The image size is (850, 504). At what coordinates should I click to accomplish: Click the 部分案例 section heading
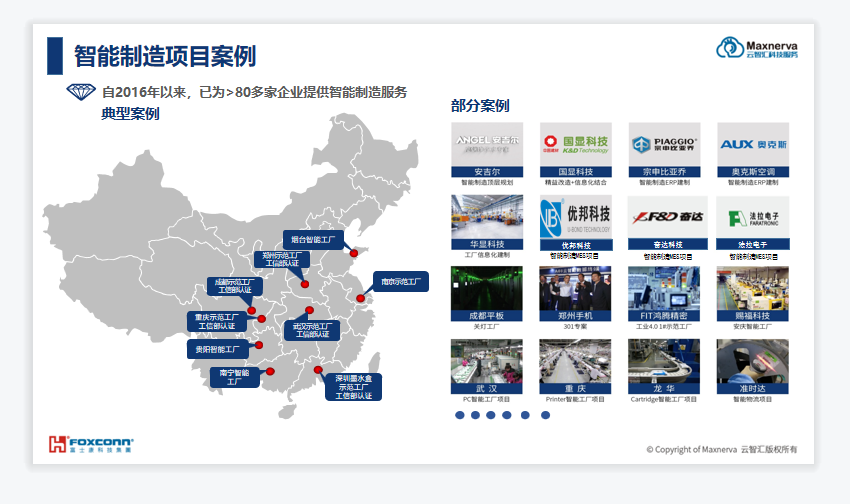(x=480, y=106)
